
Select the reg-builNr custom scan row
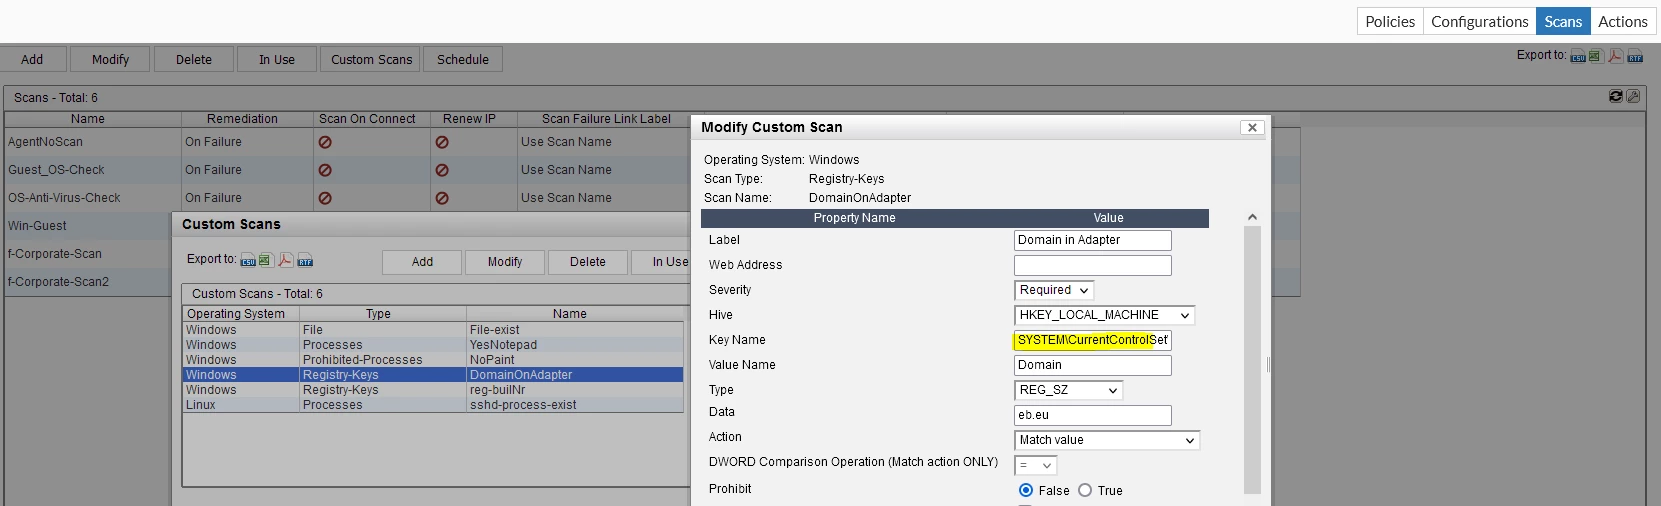pos(433,390)
